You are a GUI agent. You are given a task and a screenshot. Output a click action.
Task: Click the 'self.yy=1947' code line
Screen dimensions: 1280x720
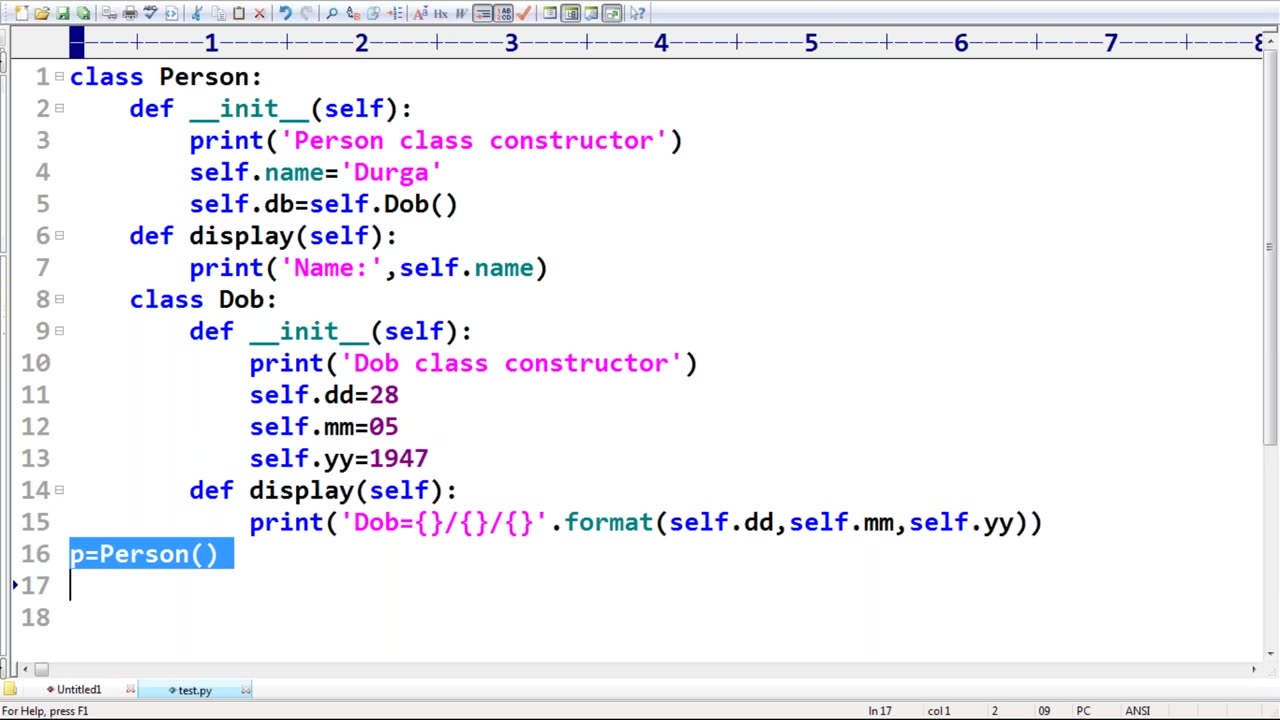(x=339, y=458)
